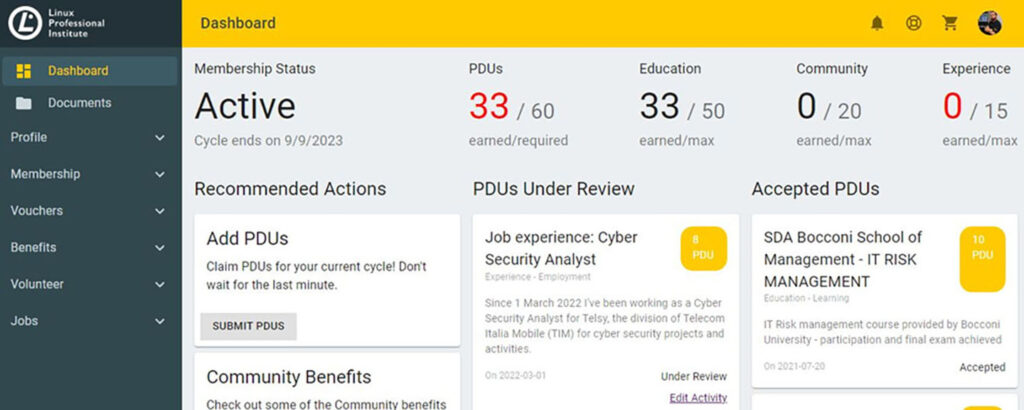Click the 8 PDU yellow badge

pos(703,248)
